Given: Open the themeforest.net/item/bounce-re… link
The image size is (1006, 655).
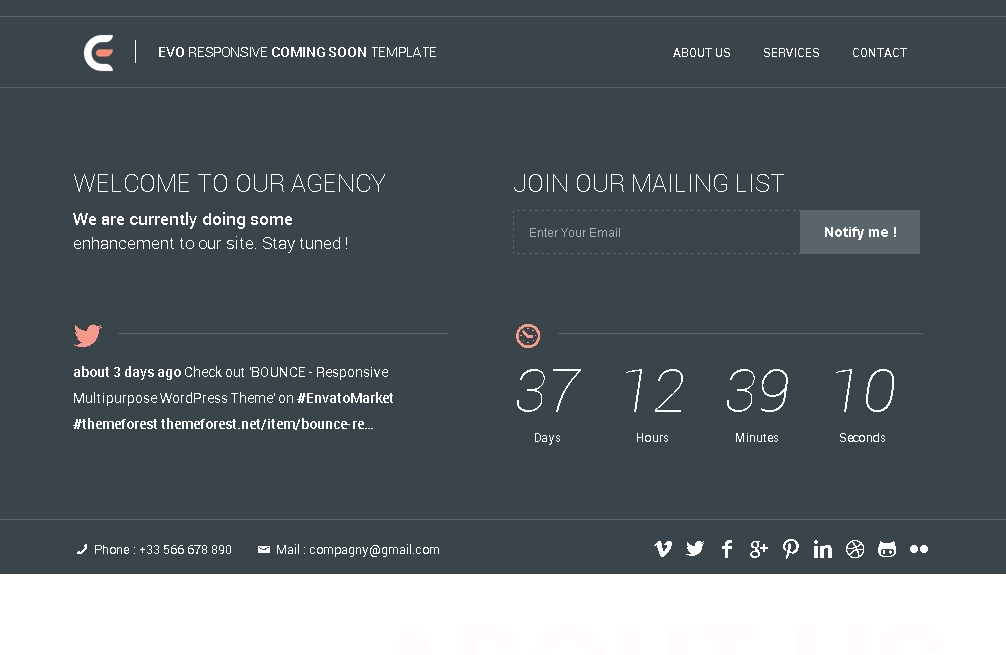Looking at the screenshot, I should tap(267, 424).
